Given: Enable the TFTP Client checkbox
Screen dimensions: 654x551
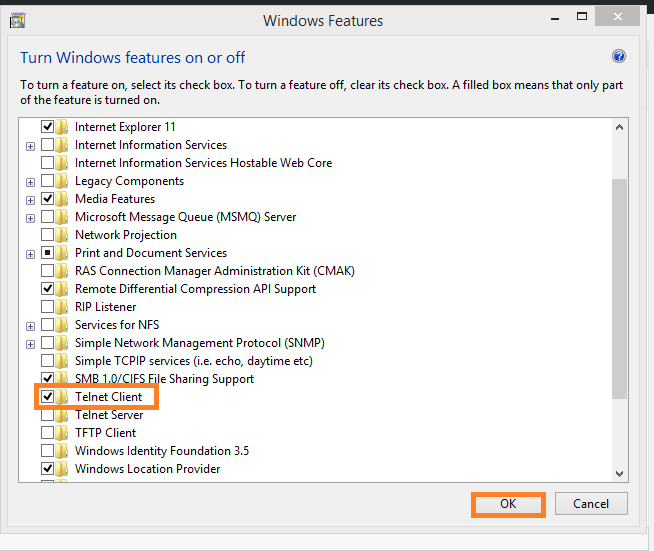Looking at the screenshot, I should point(48,433).
